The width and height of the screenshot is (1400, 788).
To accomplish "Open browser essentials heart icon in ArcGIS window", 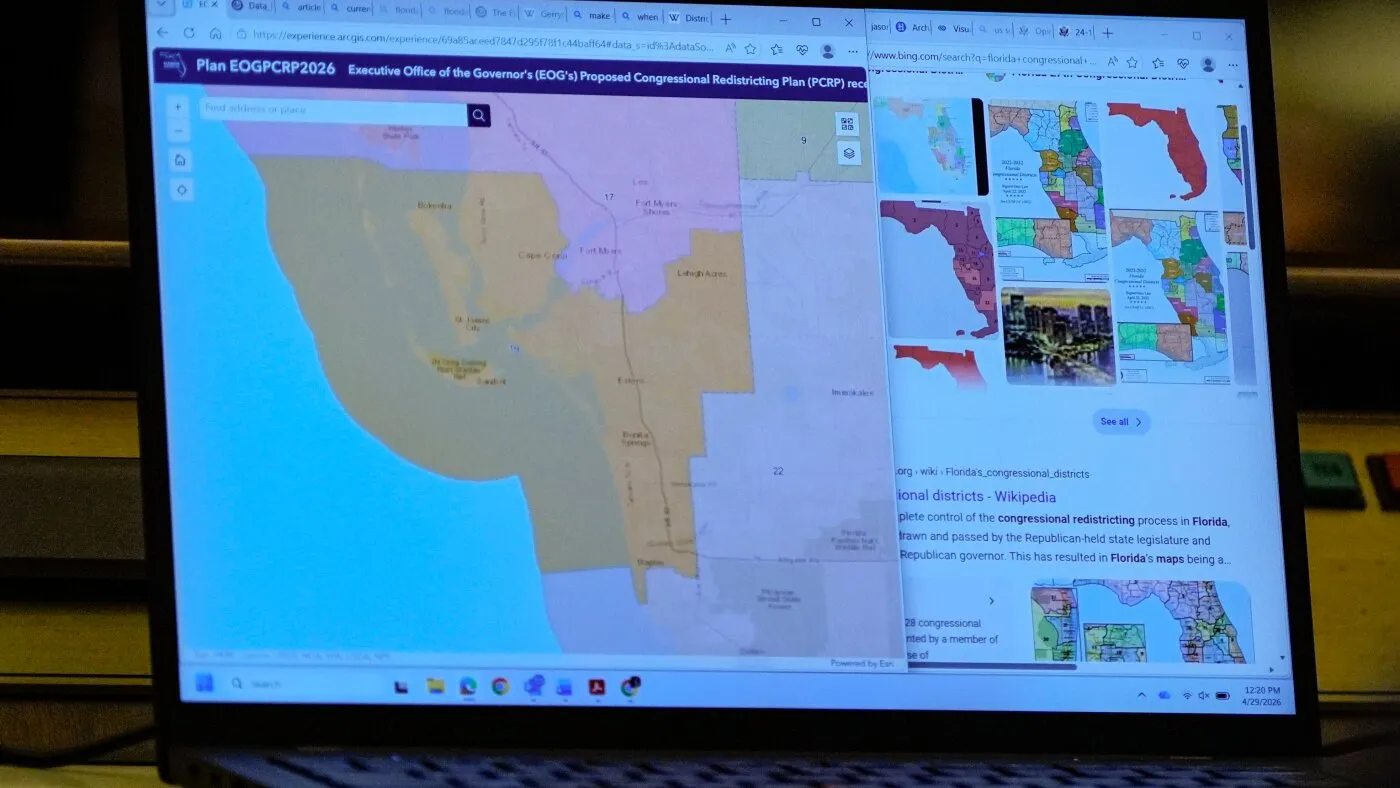I will (x=802, y=49).
